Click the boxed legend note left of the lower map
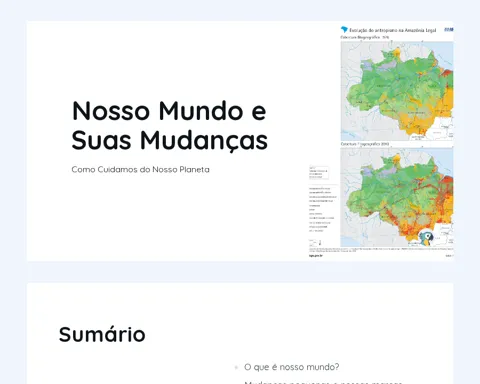Screen dimensions: 480x384 point(319,173)
